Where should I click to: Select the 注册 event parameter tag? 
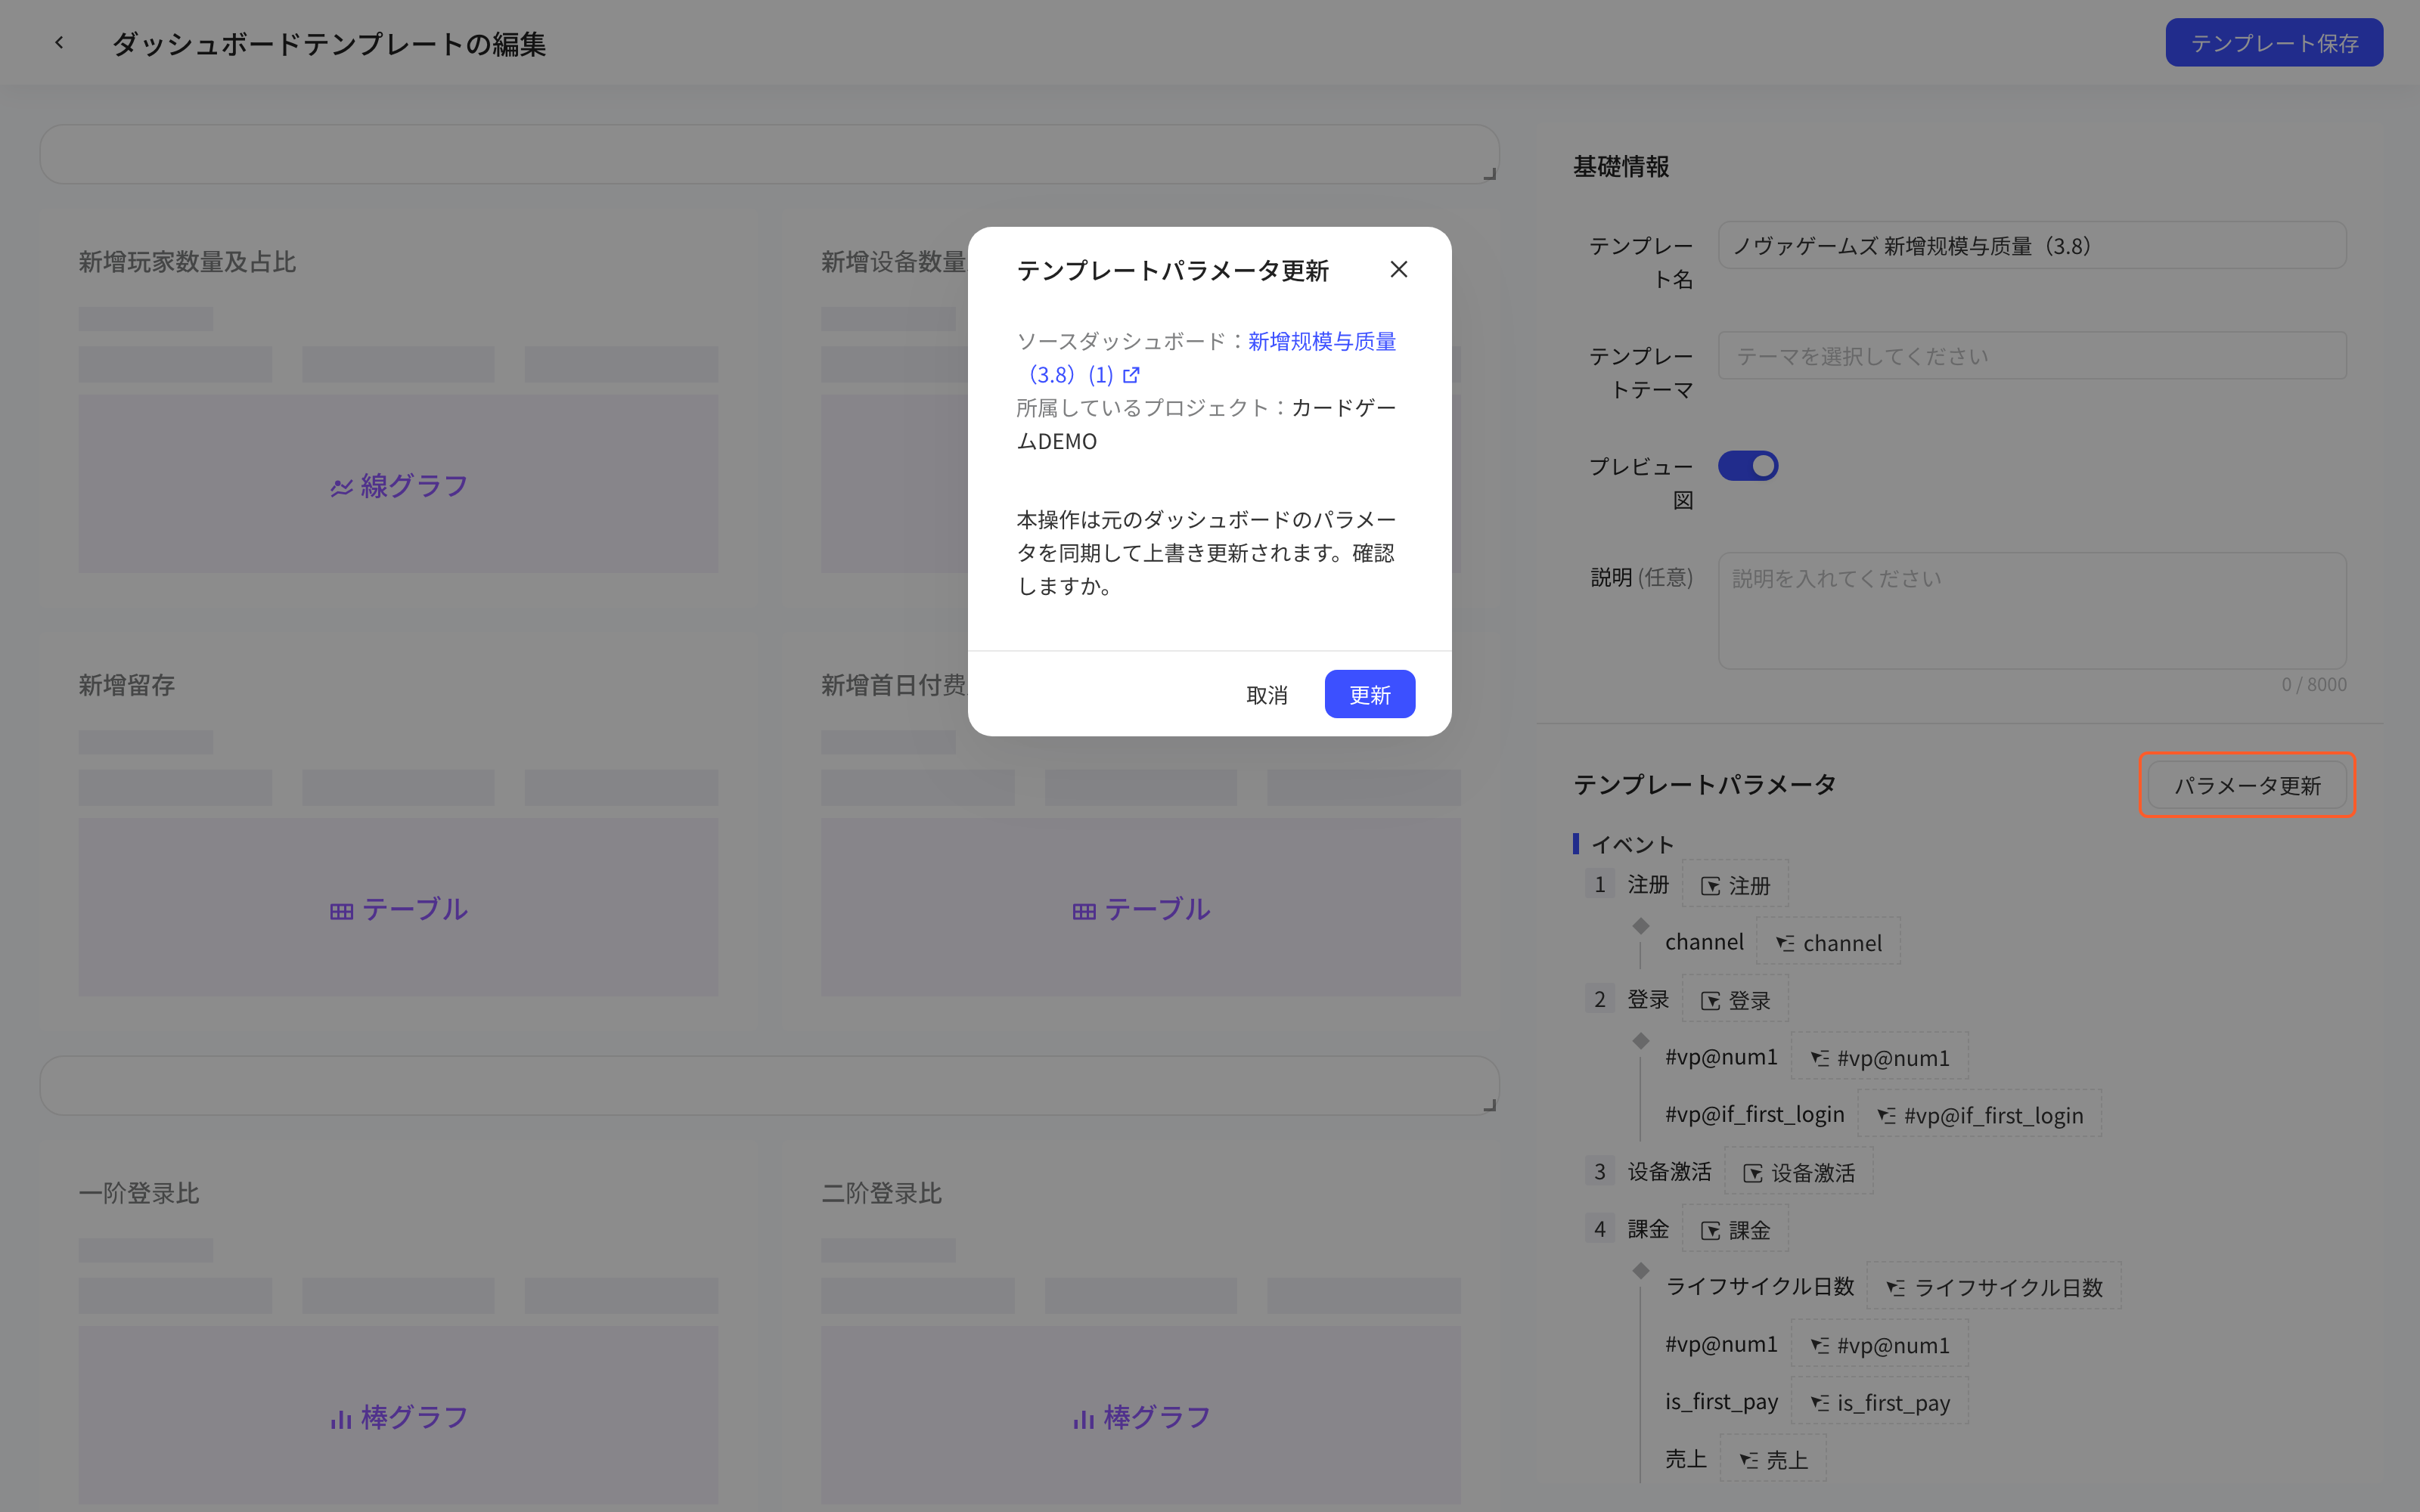1735,885
